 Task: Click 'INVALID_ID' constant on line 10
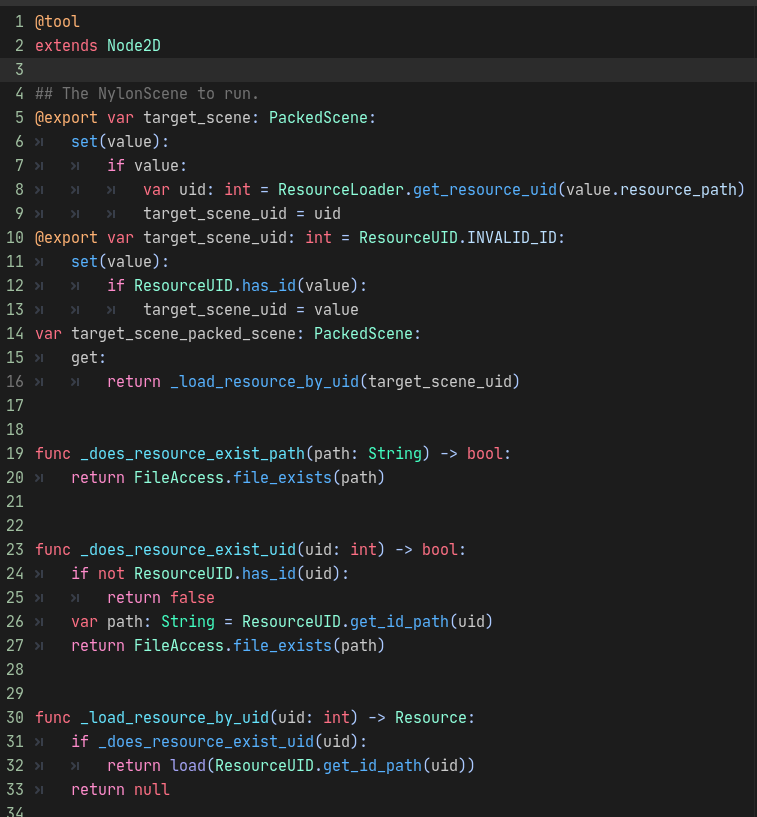512,238
